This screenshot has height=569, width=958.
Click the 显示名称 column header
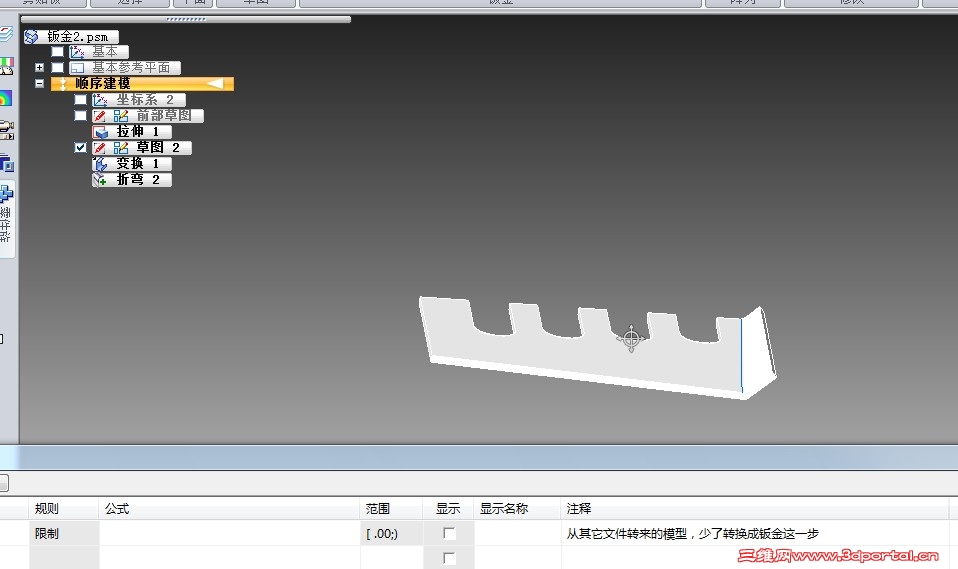pos(517,508)
